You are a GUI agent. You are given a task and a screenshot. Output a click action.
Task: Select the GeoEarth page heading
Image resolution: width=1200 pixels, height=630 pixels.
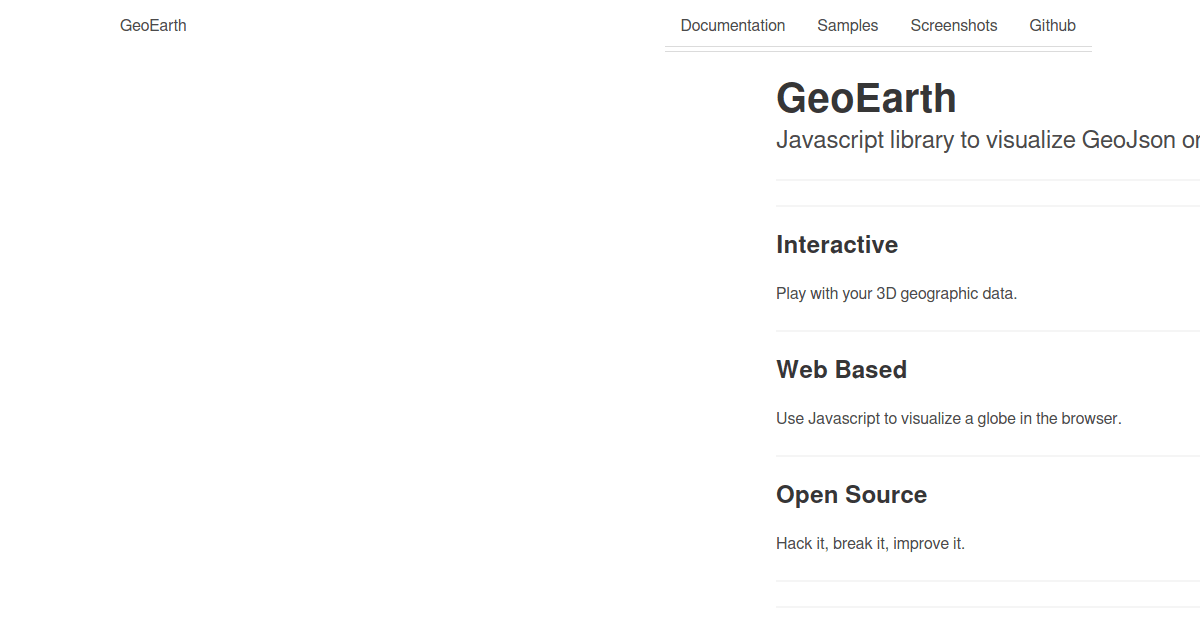[866, 98]
